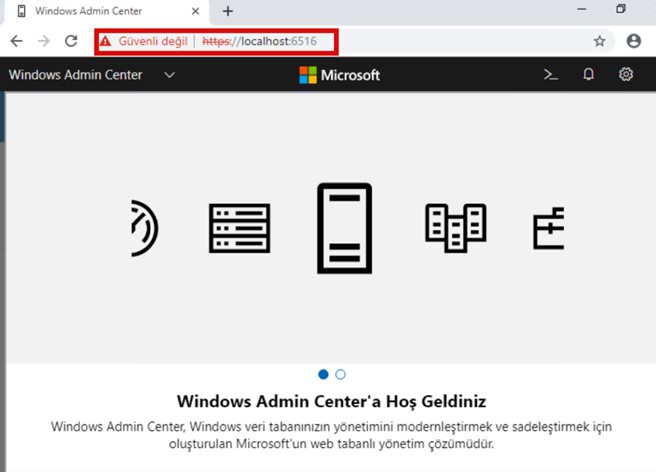Select the second carousel page dot
Screen dimensions: 656x472
[x=341, y=374]
